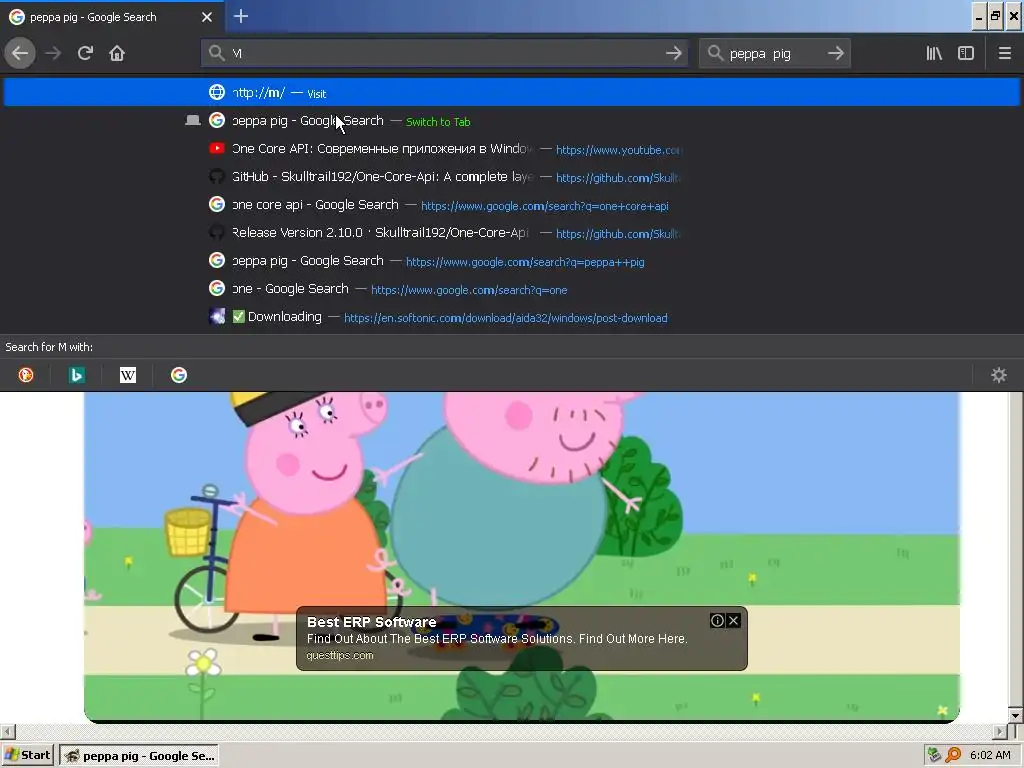
Task: Click the 6:02 AM clock
Action: click(x=991, y=755)
